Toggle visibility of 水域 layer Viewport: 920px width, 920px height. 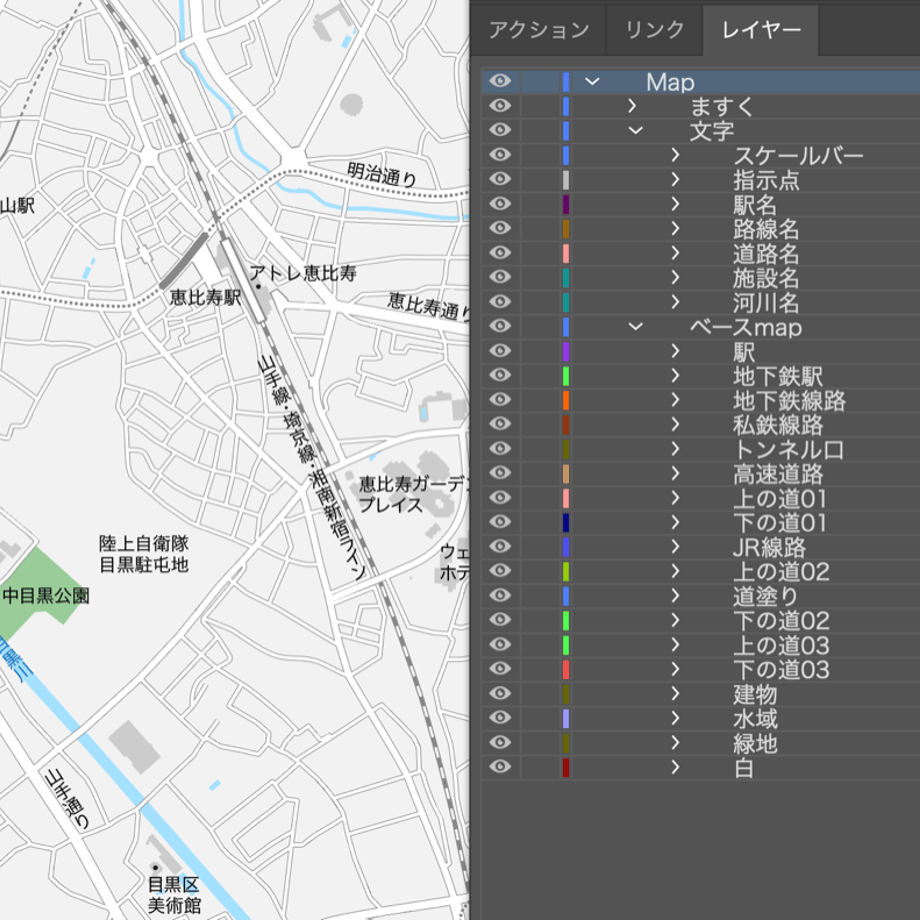pyautogui.click(x=500, y=718)
